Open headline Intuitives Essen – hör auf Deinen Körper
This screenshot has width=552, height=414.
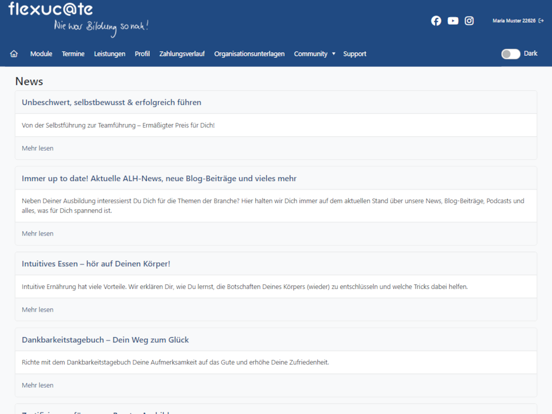[96, 264]
